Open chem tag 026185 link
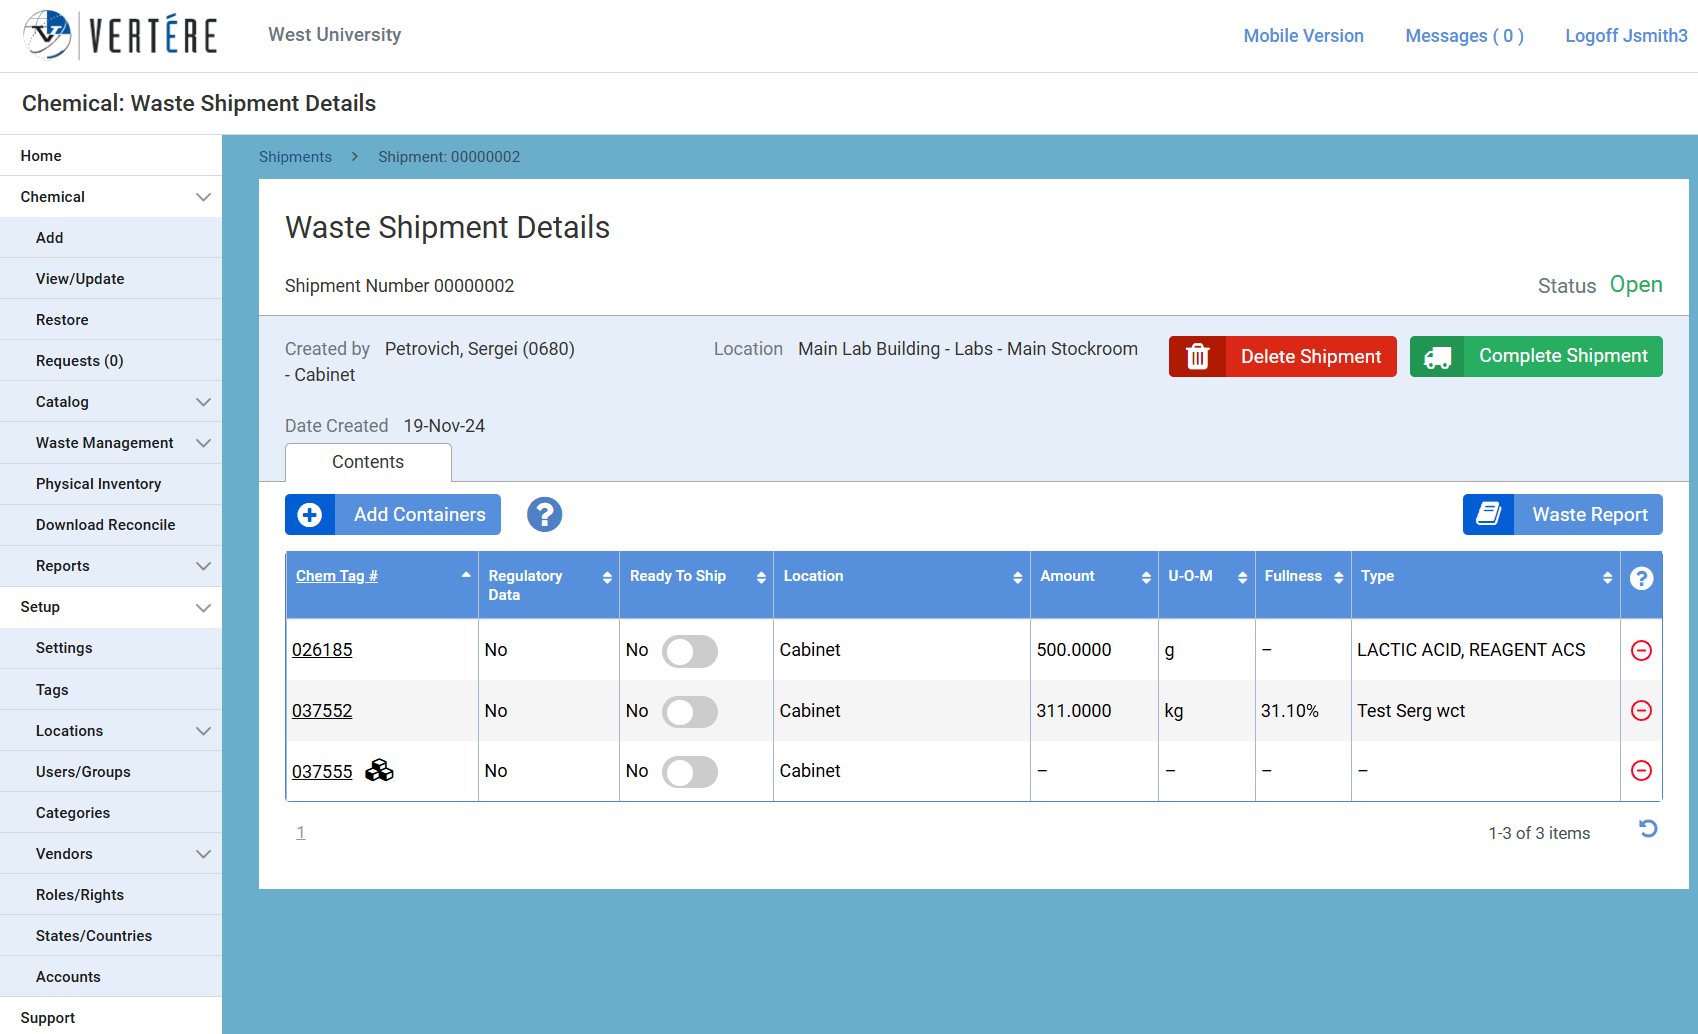 click(322, 650)
